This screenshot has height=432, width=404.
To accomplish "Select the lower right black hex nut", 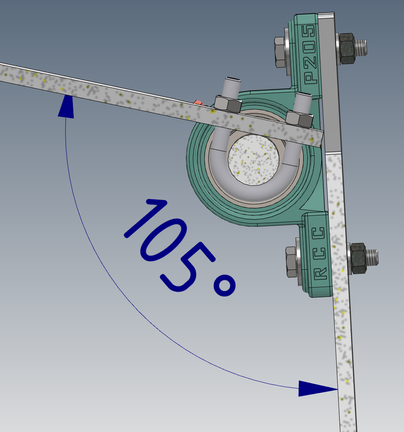I will tap(358, 258).
